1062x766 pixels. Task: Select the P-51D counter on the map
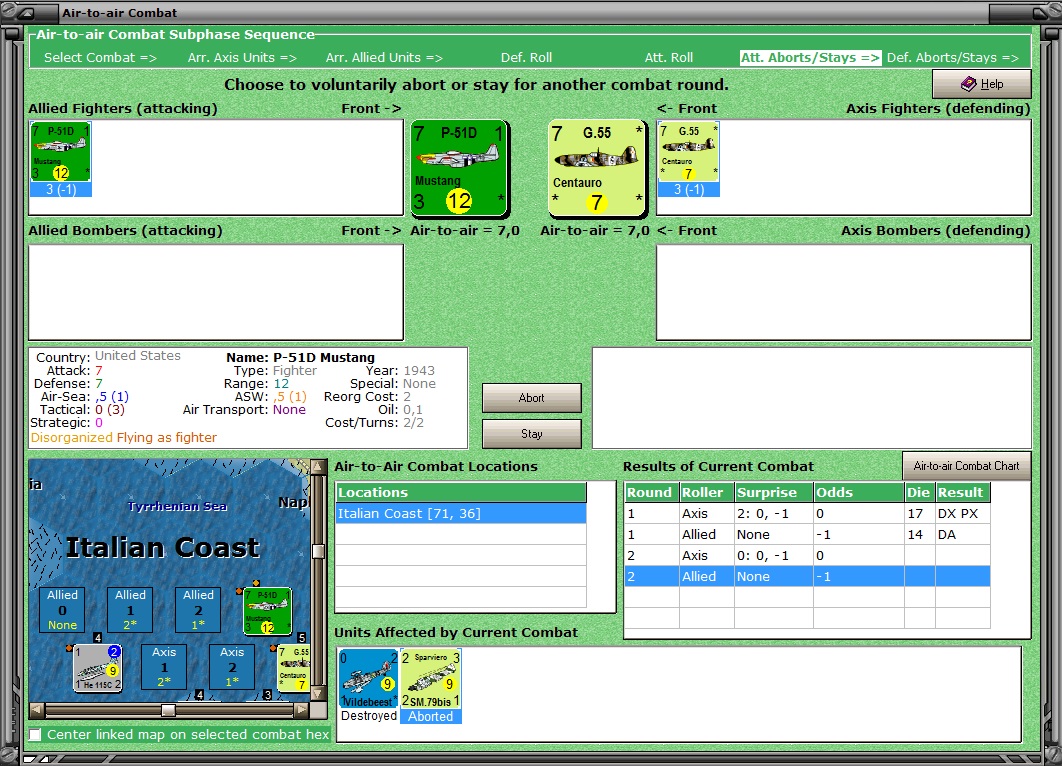pyautogui.click(x=268, y=612)
